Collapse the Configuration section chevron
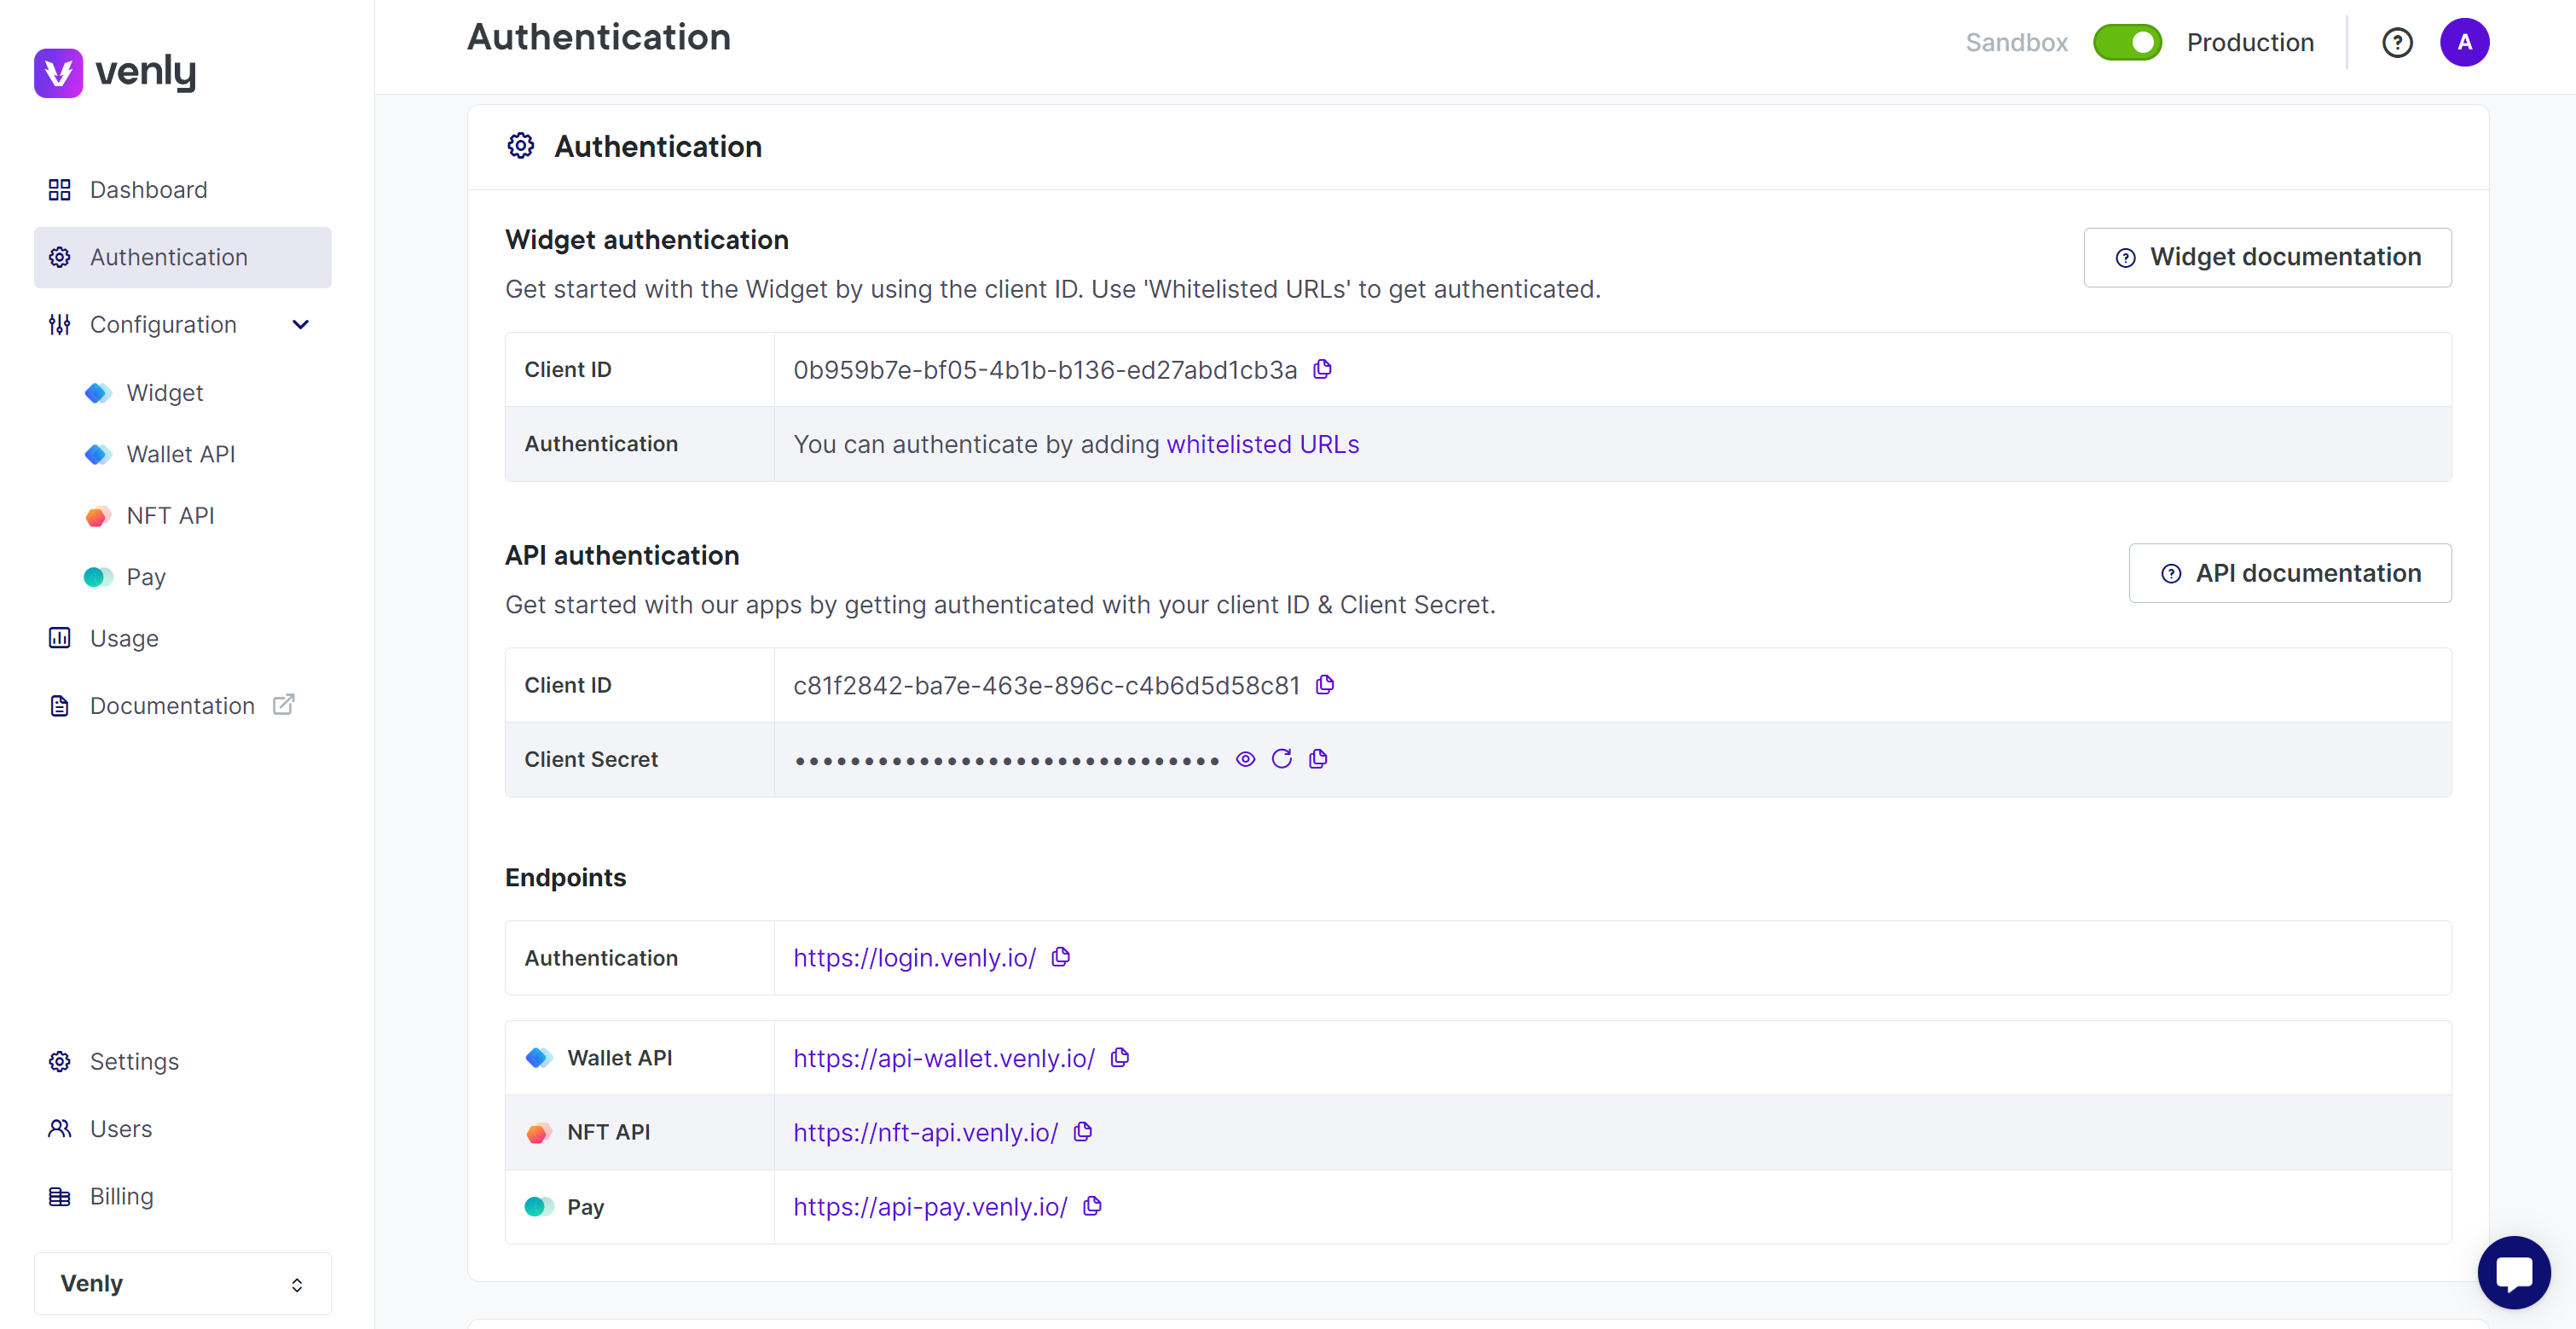This screenshot has height=1329, width=2576. click(300, 324)
